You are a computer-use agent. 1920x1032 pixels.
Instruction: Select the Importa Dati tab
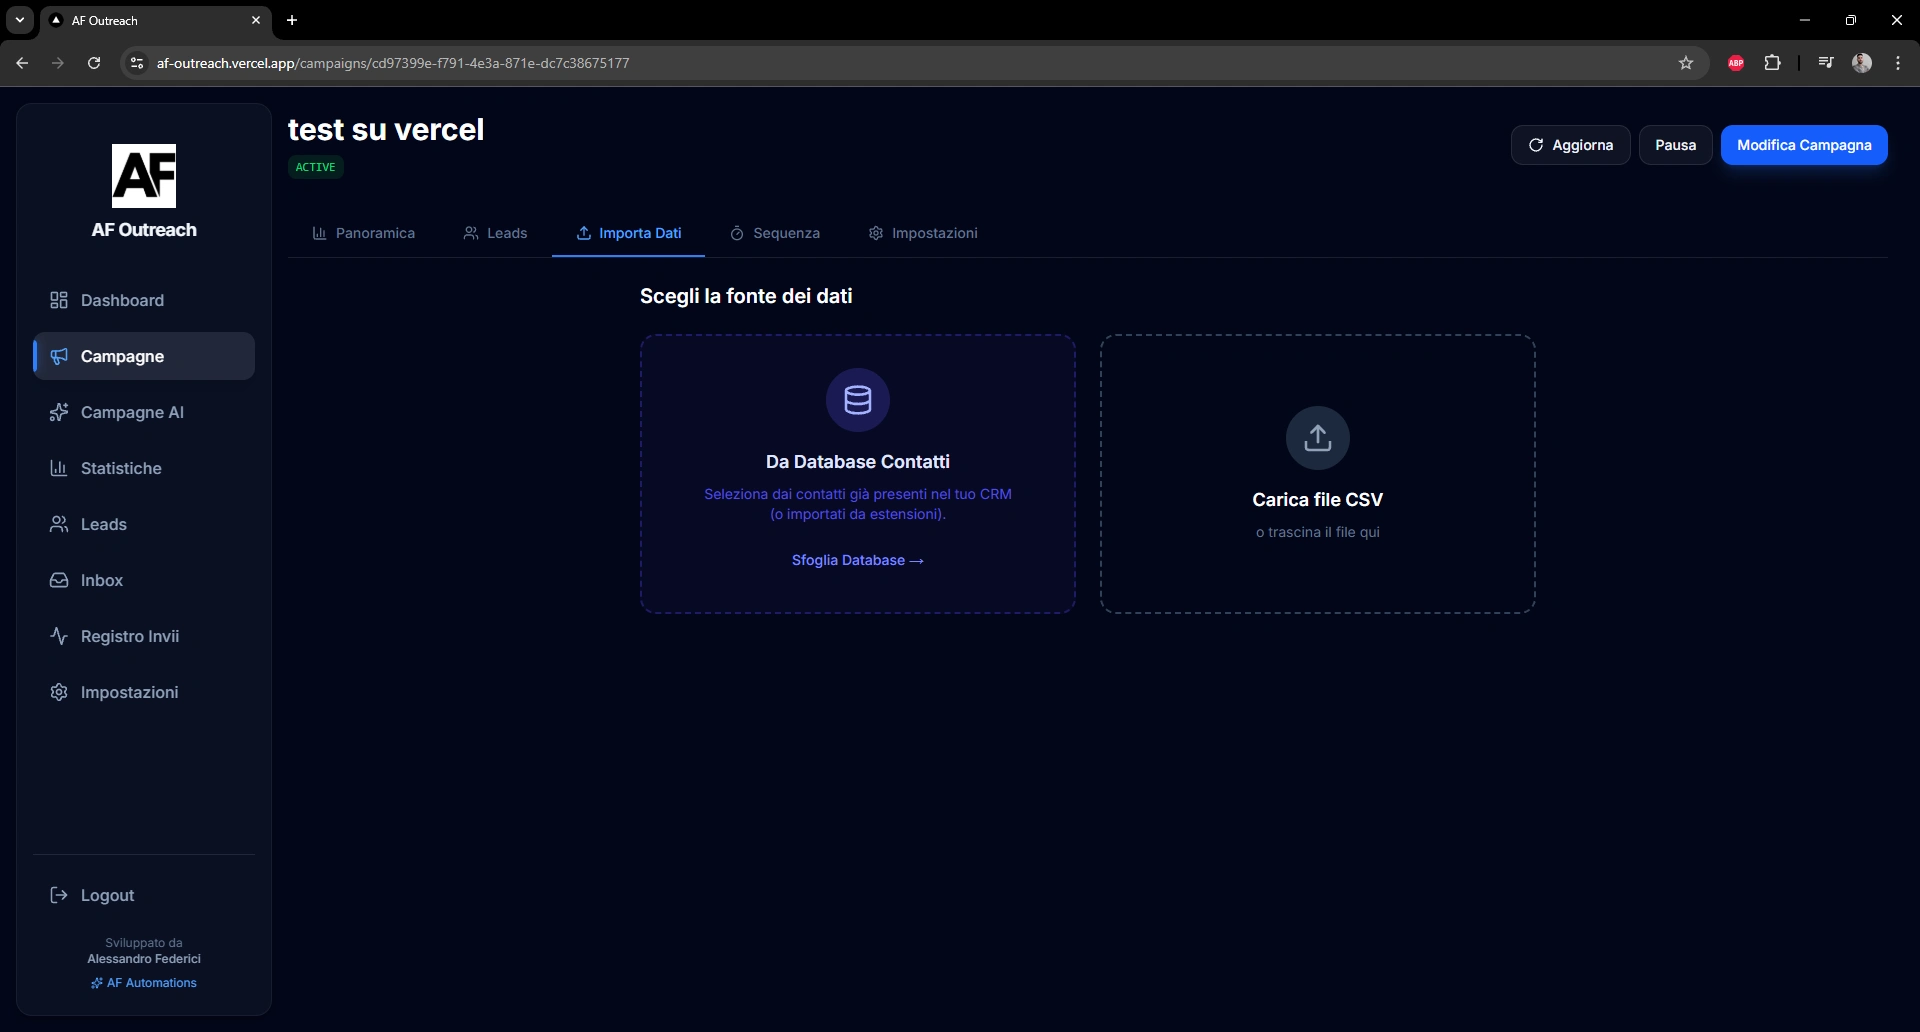628,233
